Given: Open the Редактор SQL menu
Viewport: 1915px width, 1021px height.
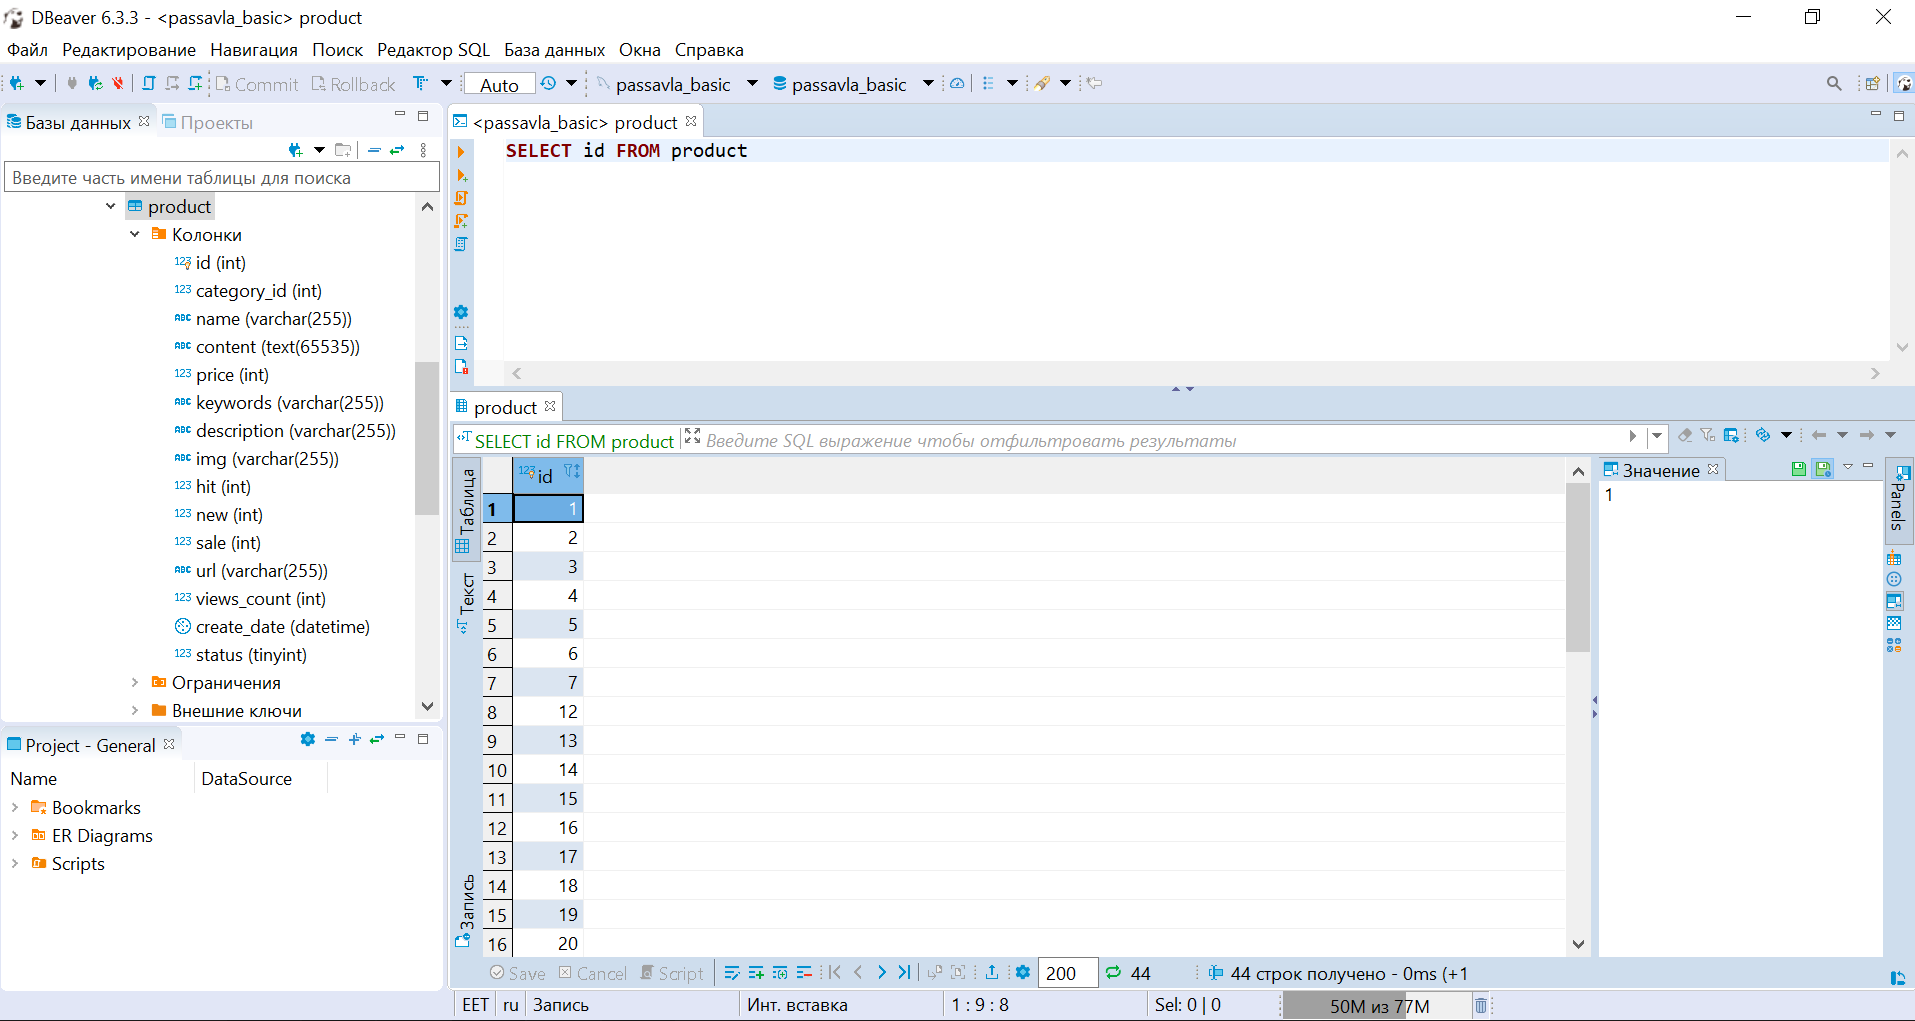Looking at the screenshot, I should tap(434, 50).
